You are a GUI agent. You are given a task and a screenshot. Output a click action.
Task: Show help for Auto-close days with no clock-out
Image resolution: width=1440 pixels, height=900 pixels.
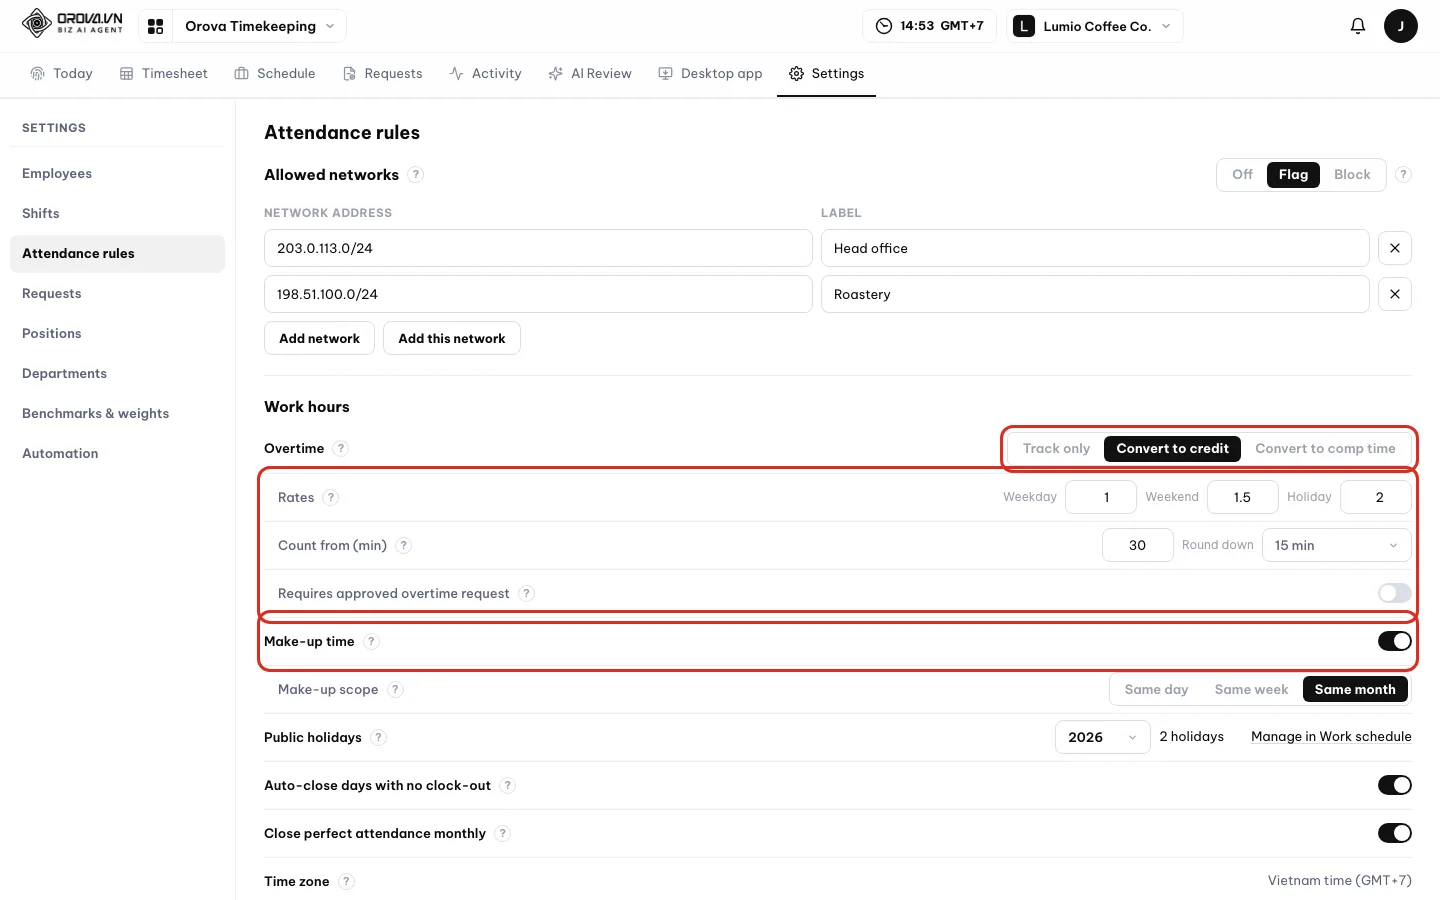[508, 785]
